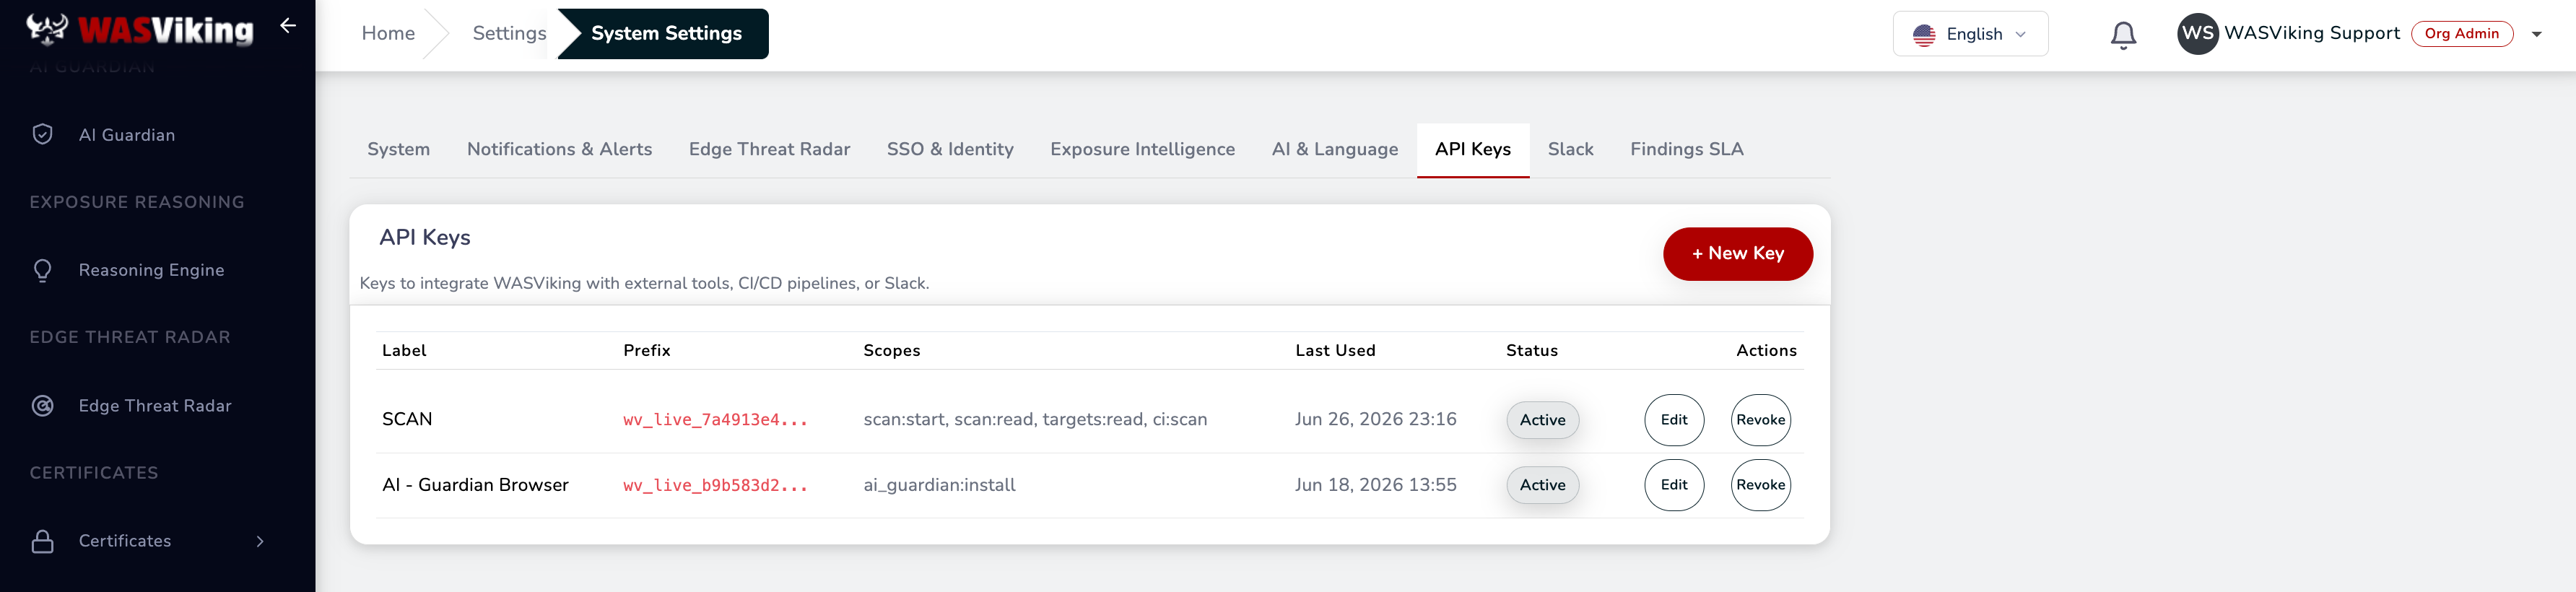Click the Prefix column header

[x=646, y=351]
